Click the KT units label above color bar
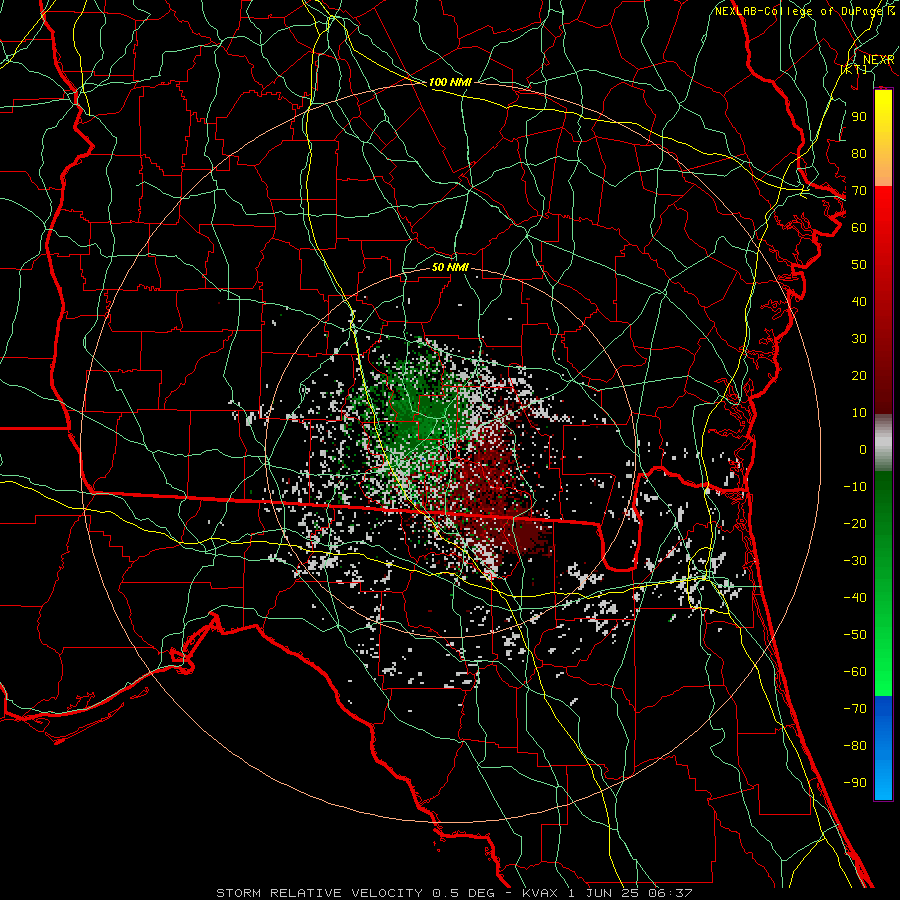Viewport: 900px width, 900px height. tap(854, 69)
